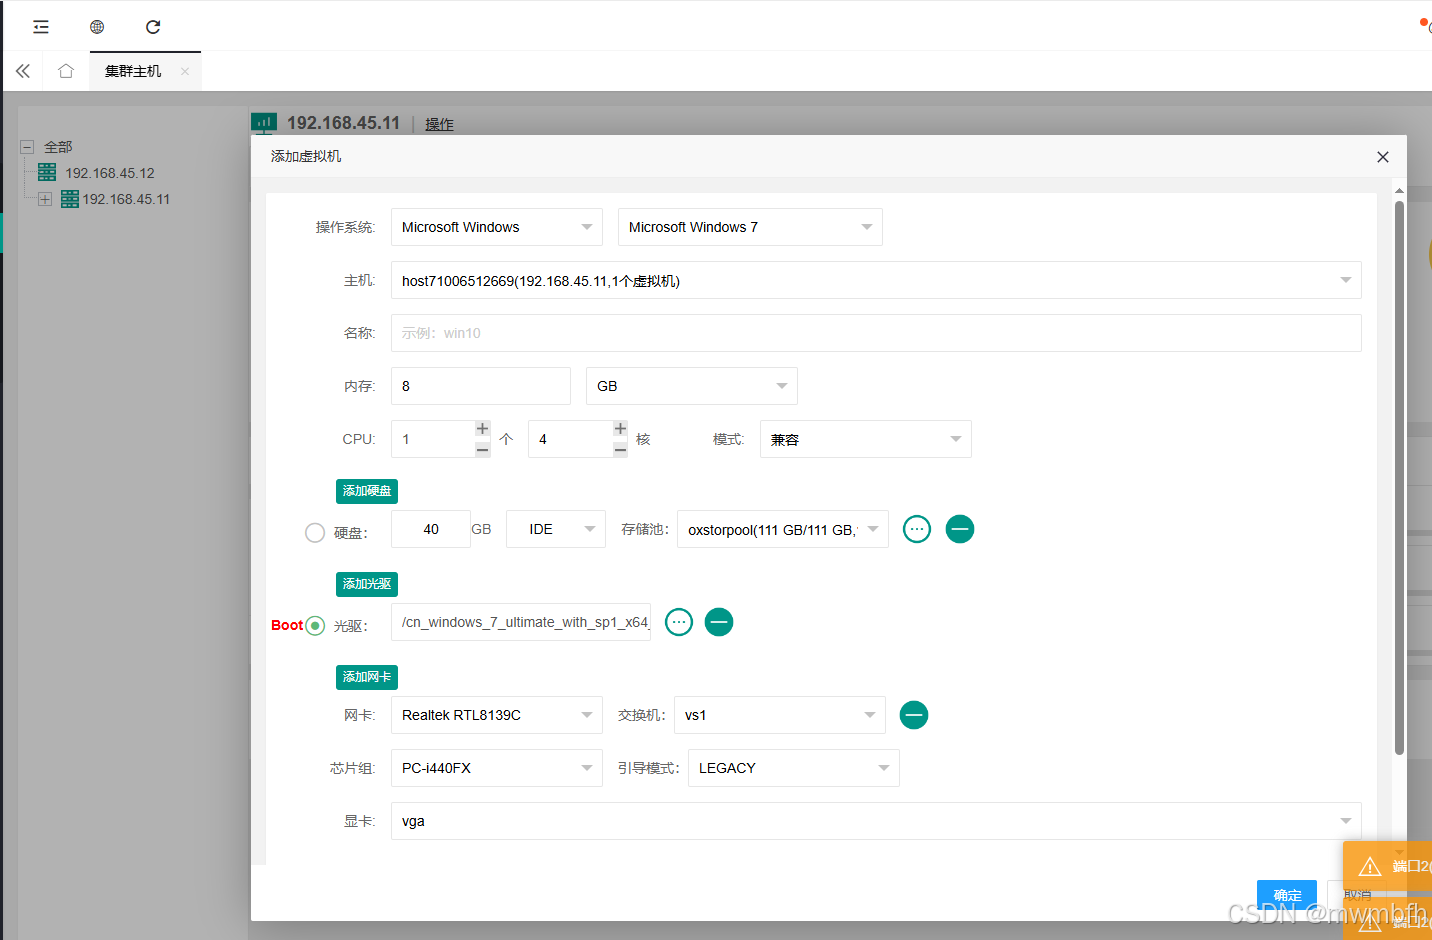Select host 192.168.45.11 in tree

[x=126, y=199]
